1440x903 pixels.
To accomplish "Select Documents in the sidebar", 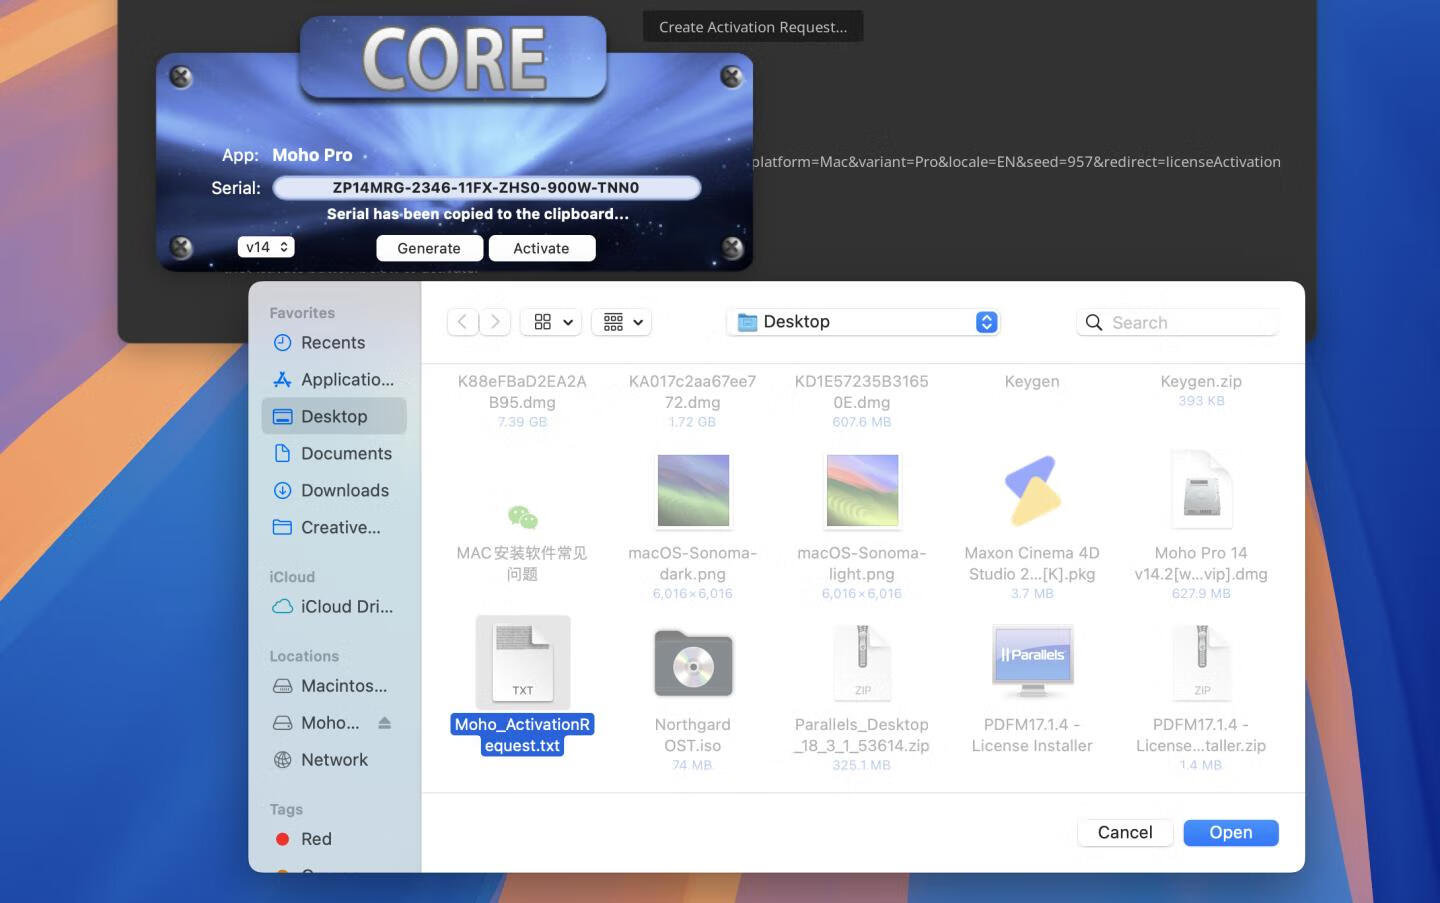I will pos(334,453).
